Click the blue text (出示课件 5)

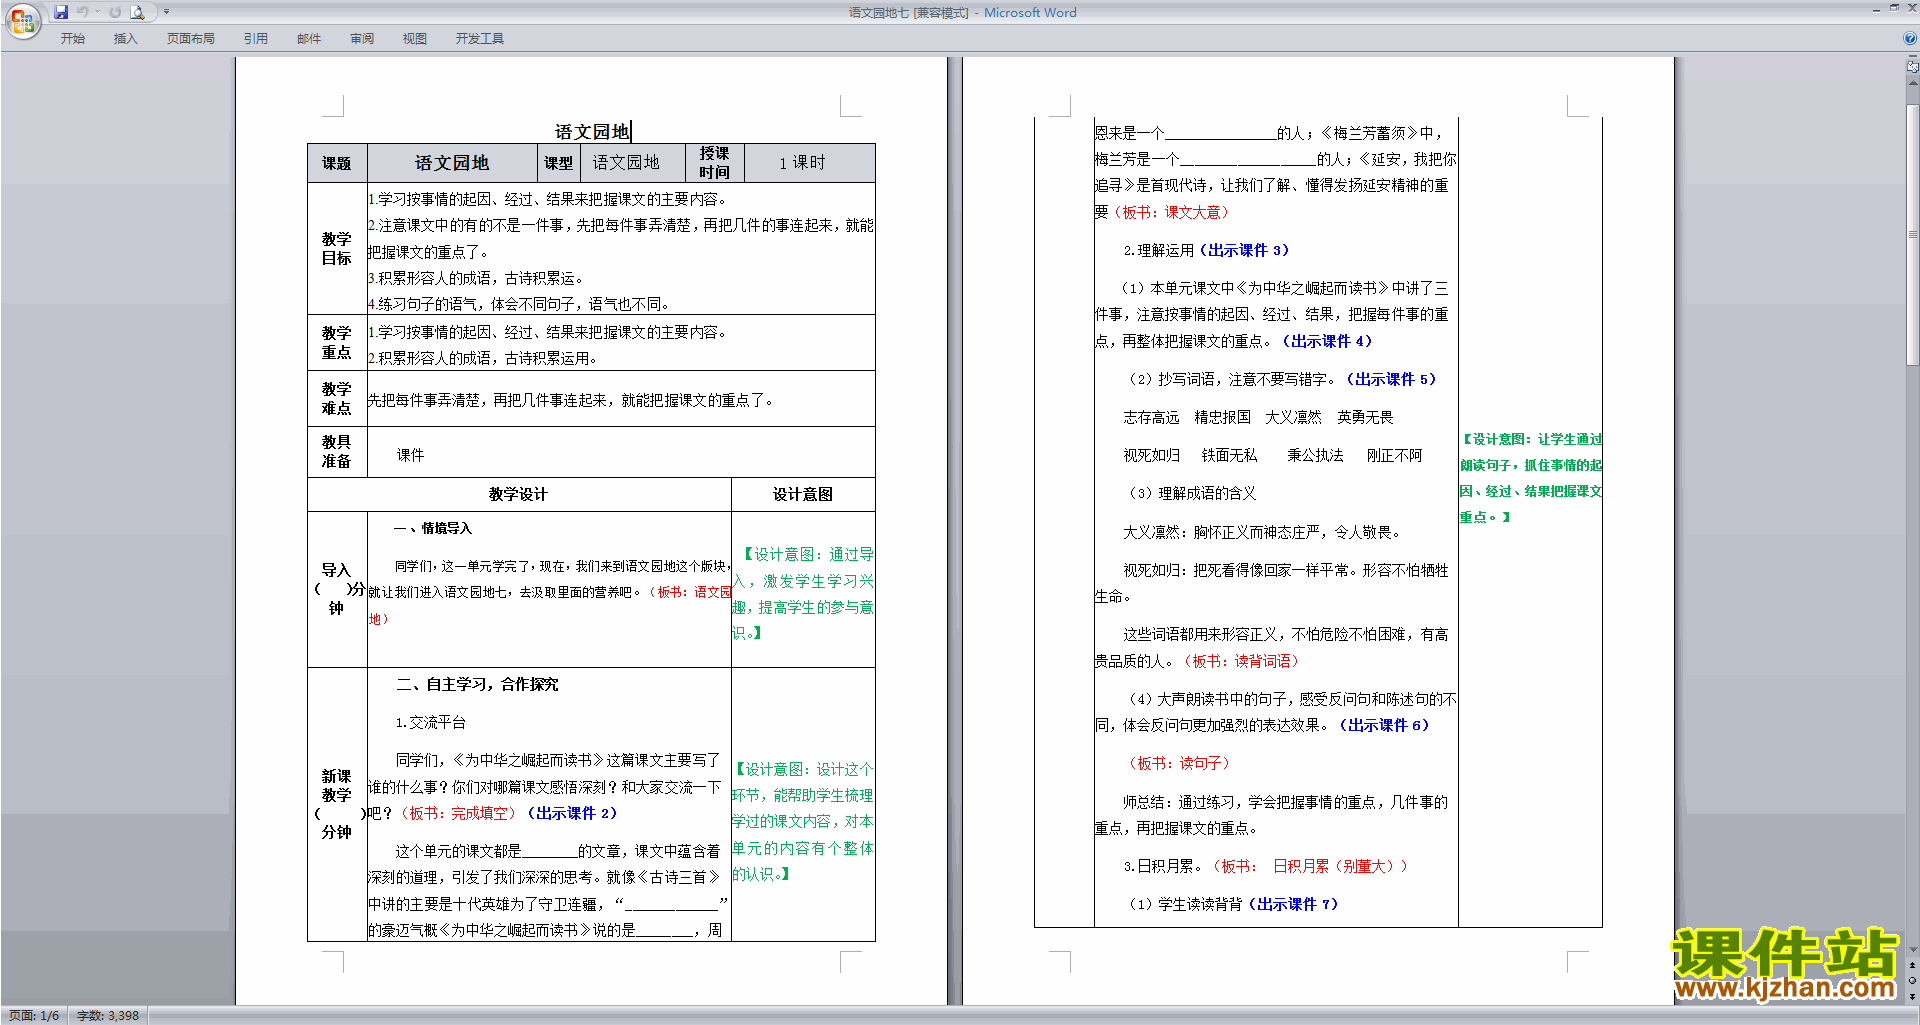1391,379
